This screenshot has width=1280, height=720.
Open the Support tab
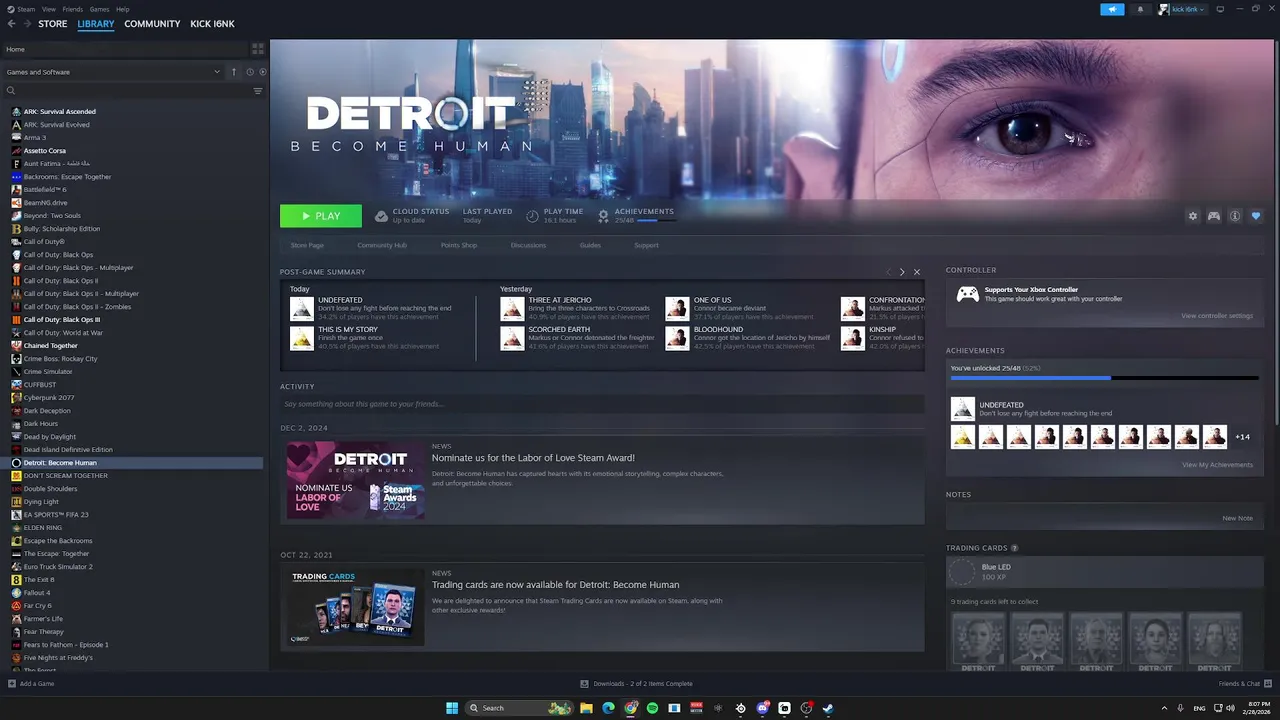click(x=646, y=245)
